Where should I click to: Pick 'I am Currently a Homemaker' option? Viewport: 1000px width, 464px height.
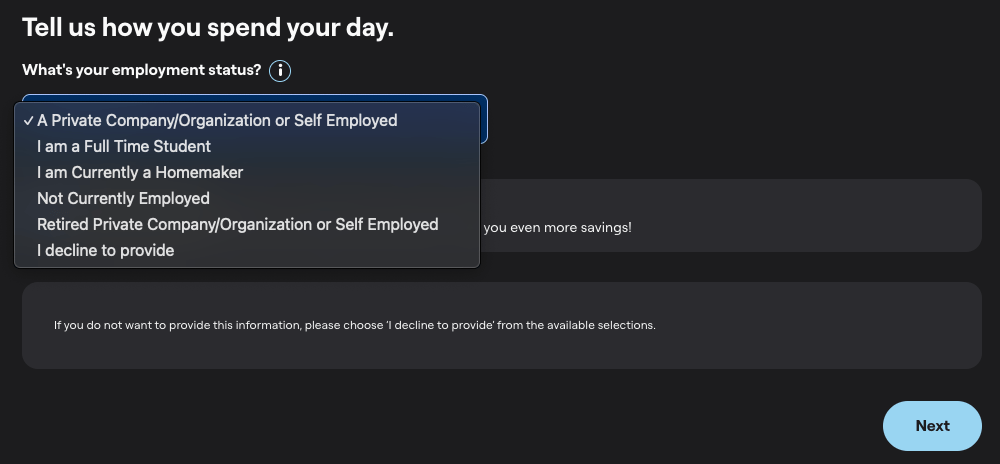coord(140,173)
